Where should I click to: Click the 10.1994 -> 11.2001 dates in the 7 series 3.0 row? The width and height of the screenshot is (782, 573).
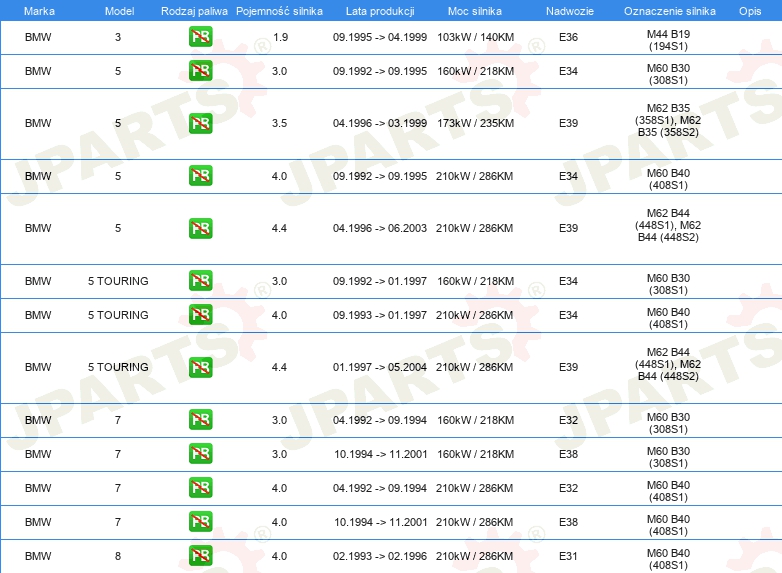pyautogui.click(x=381, y=454)
